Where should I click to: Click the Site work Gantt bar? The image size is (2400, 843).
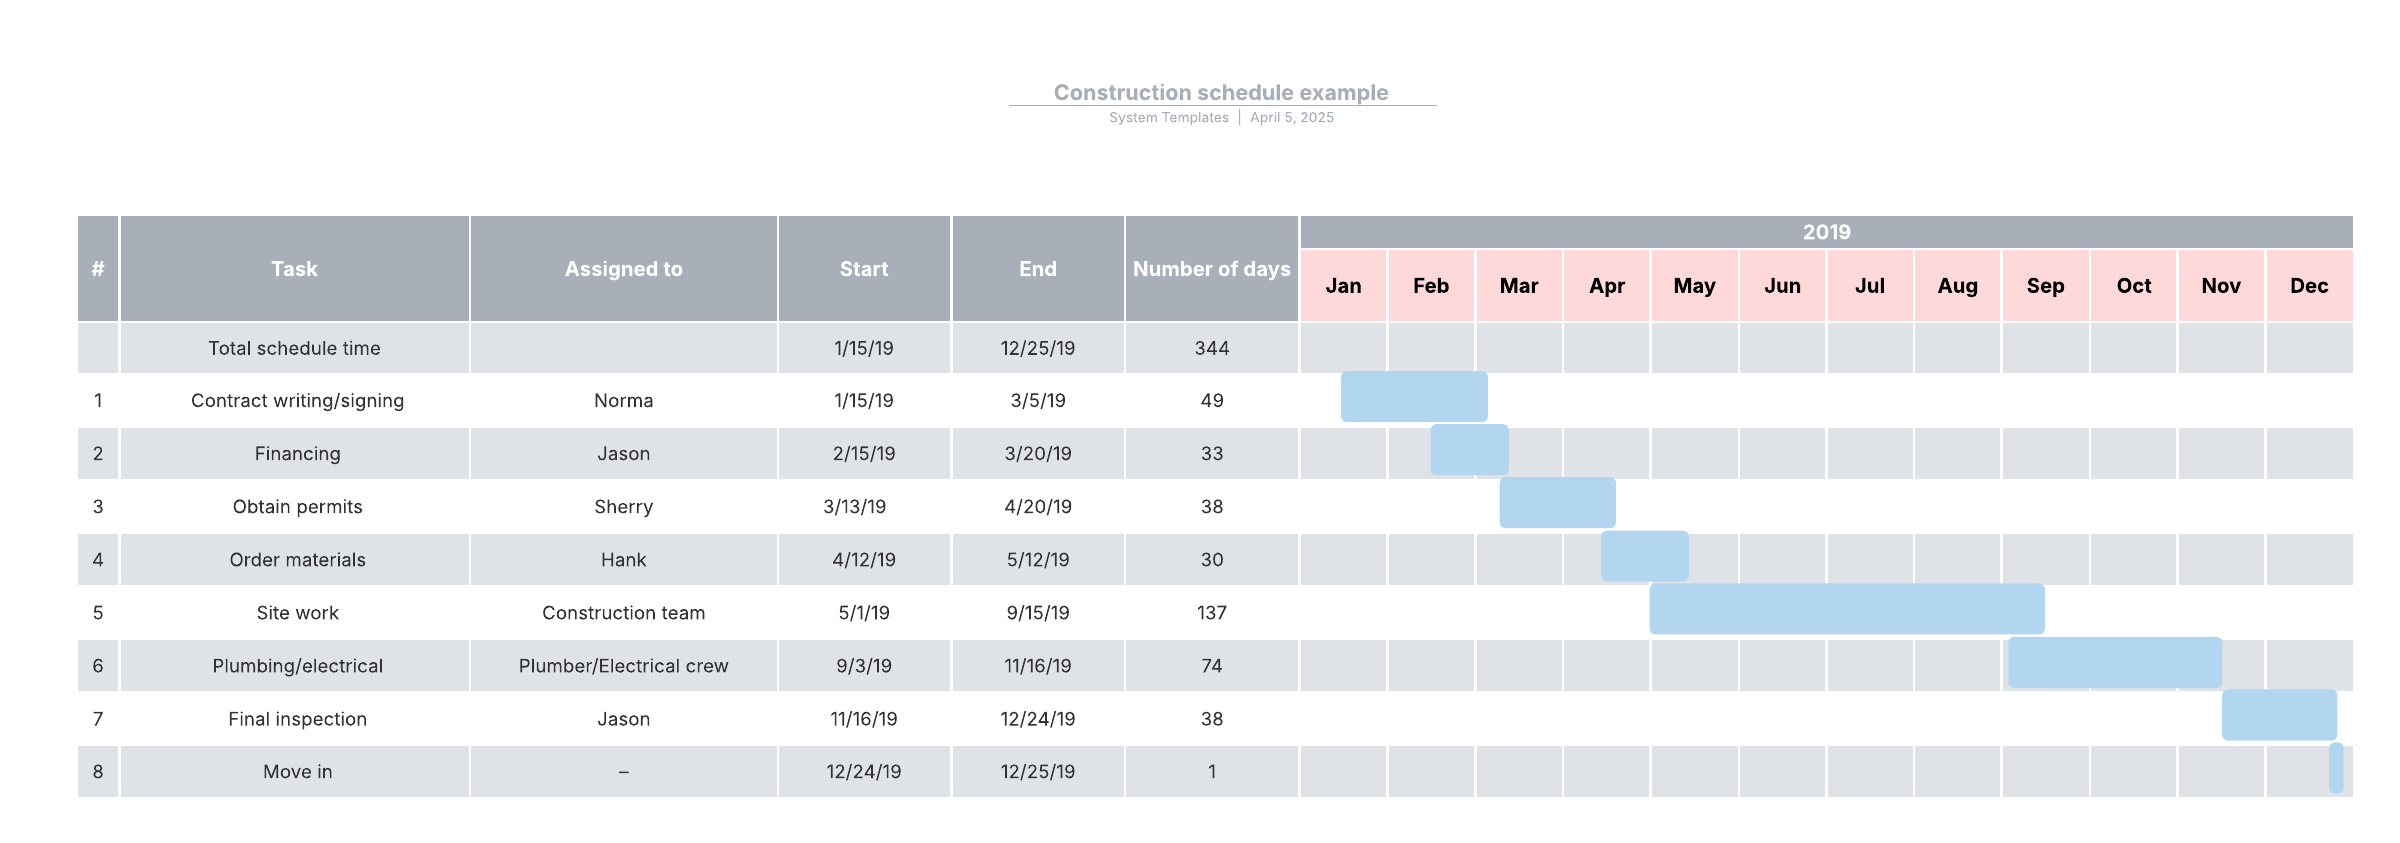[x=1846, y=609]
